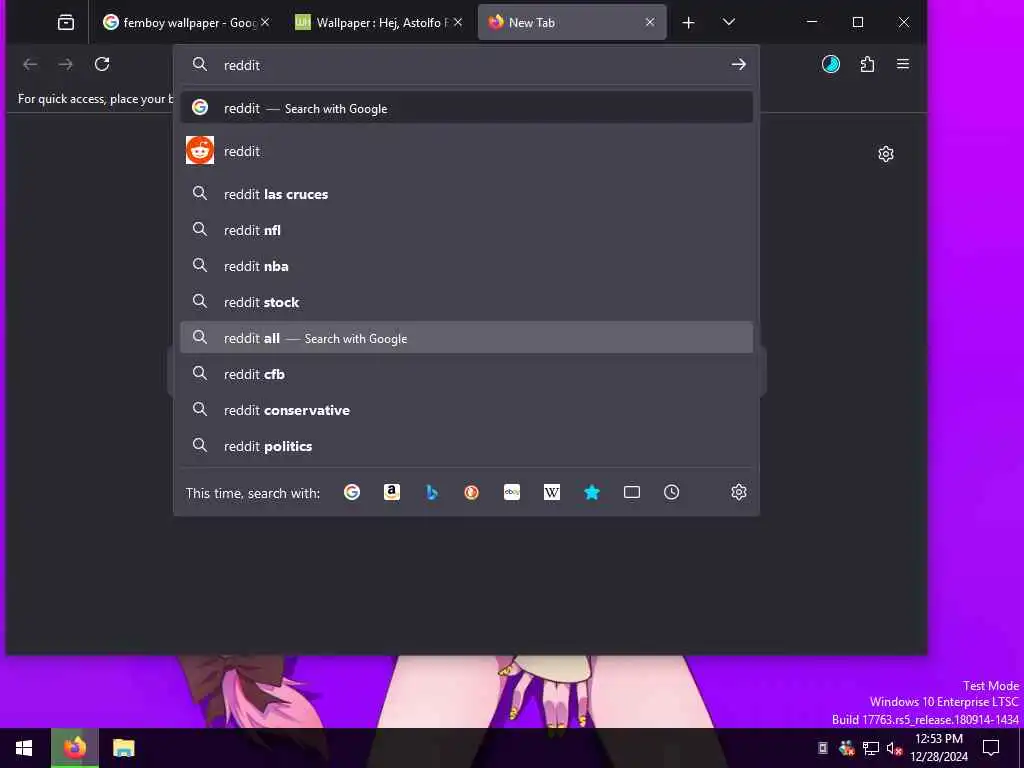This screenshot has height=768, width=1024.
Task: Open the application hamburger menu
Action: pyautogui.click(x=903, y=64)
